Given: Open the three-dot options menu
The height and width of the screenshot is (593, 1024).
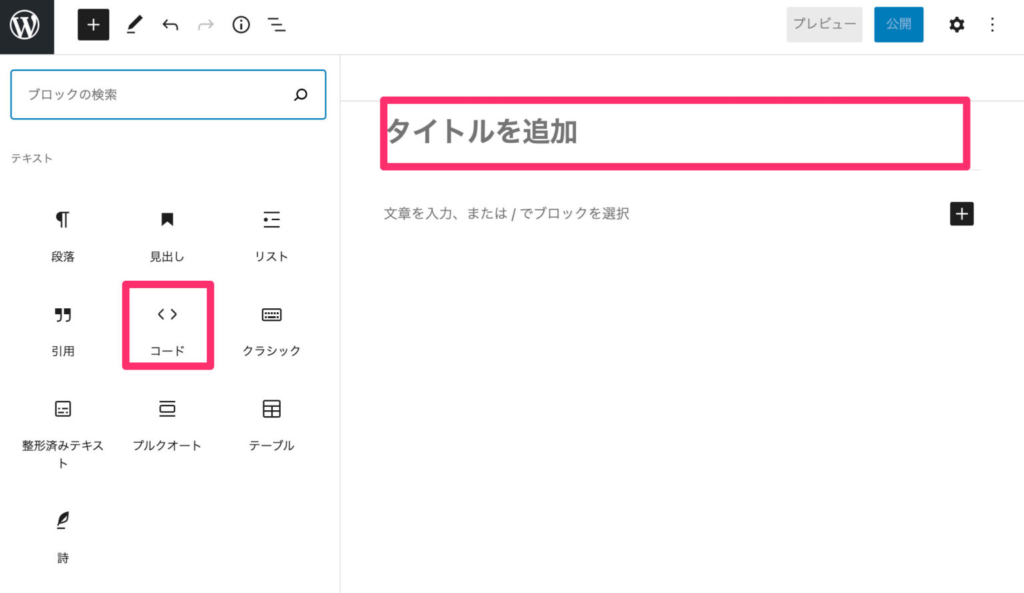Looking at the screenshot, I should tap(992, 25).
